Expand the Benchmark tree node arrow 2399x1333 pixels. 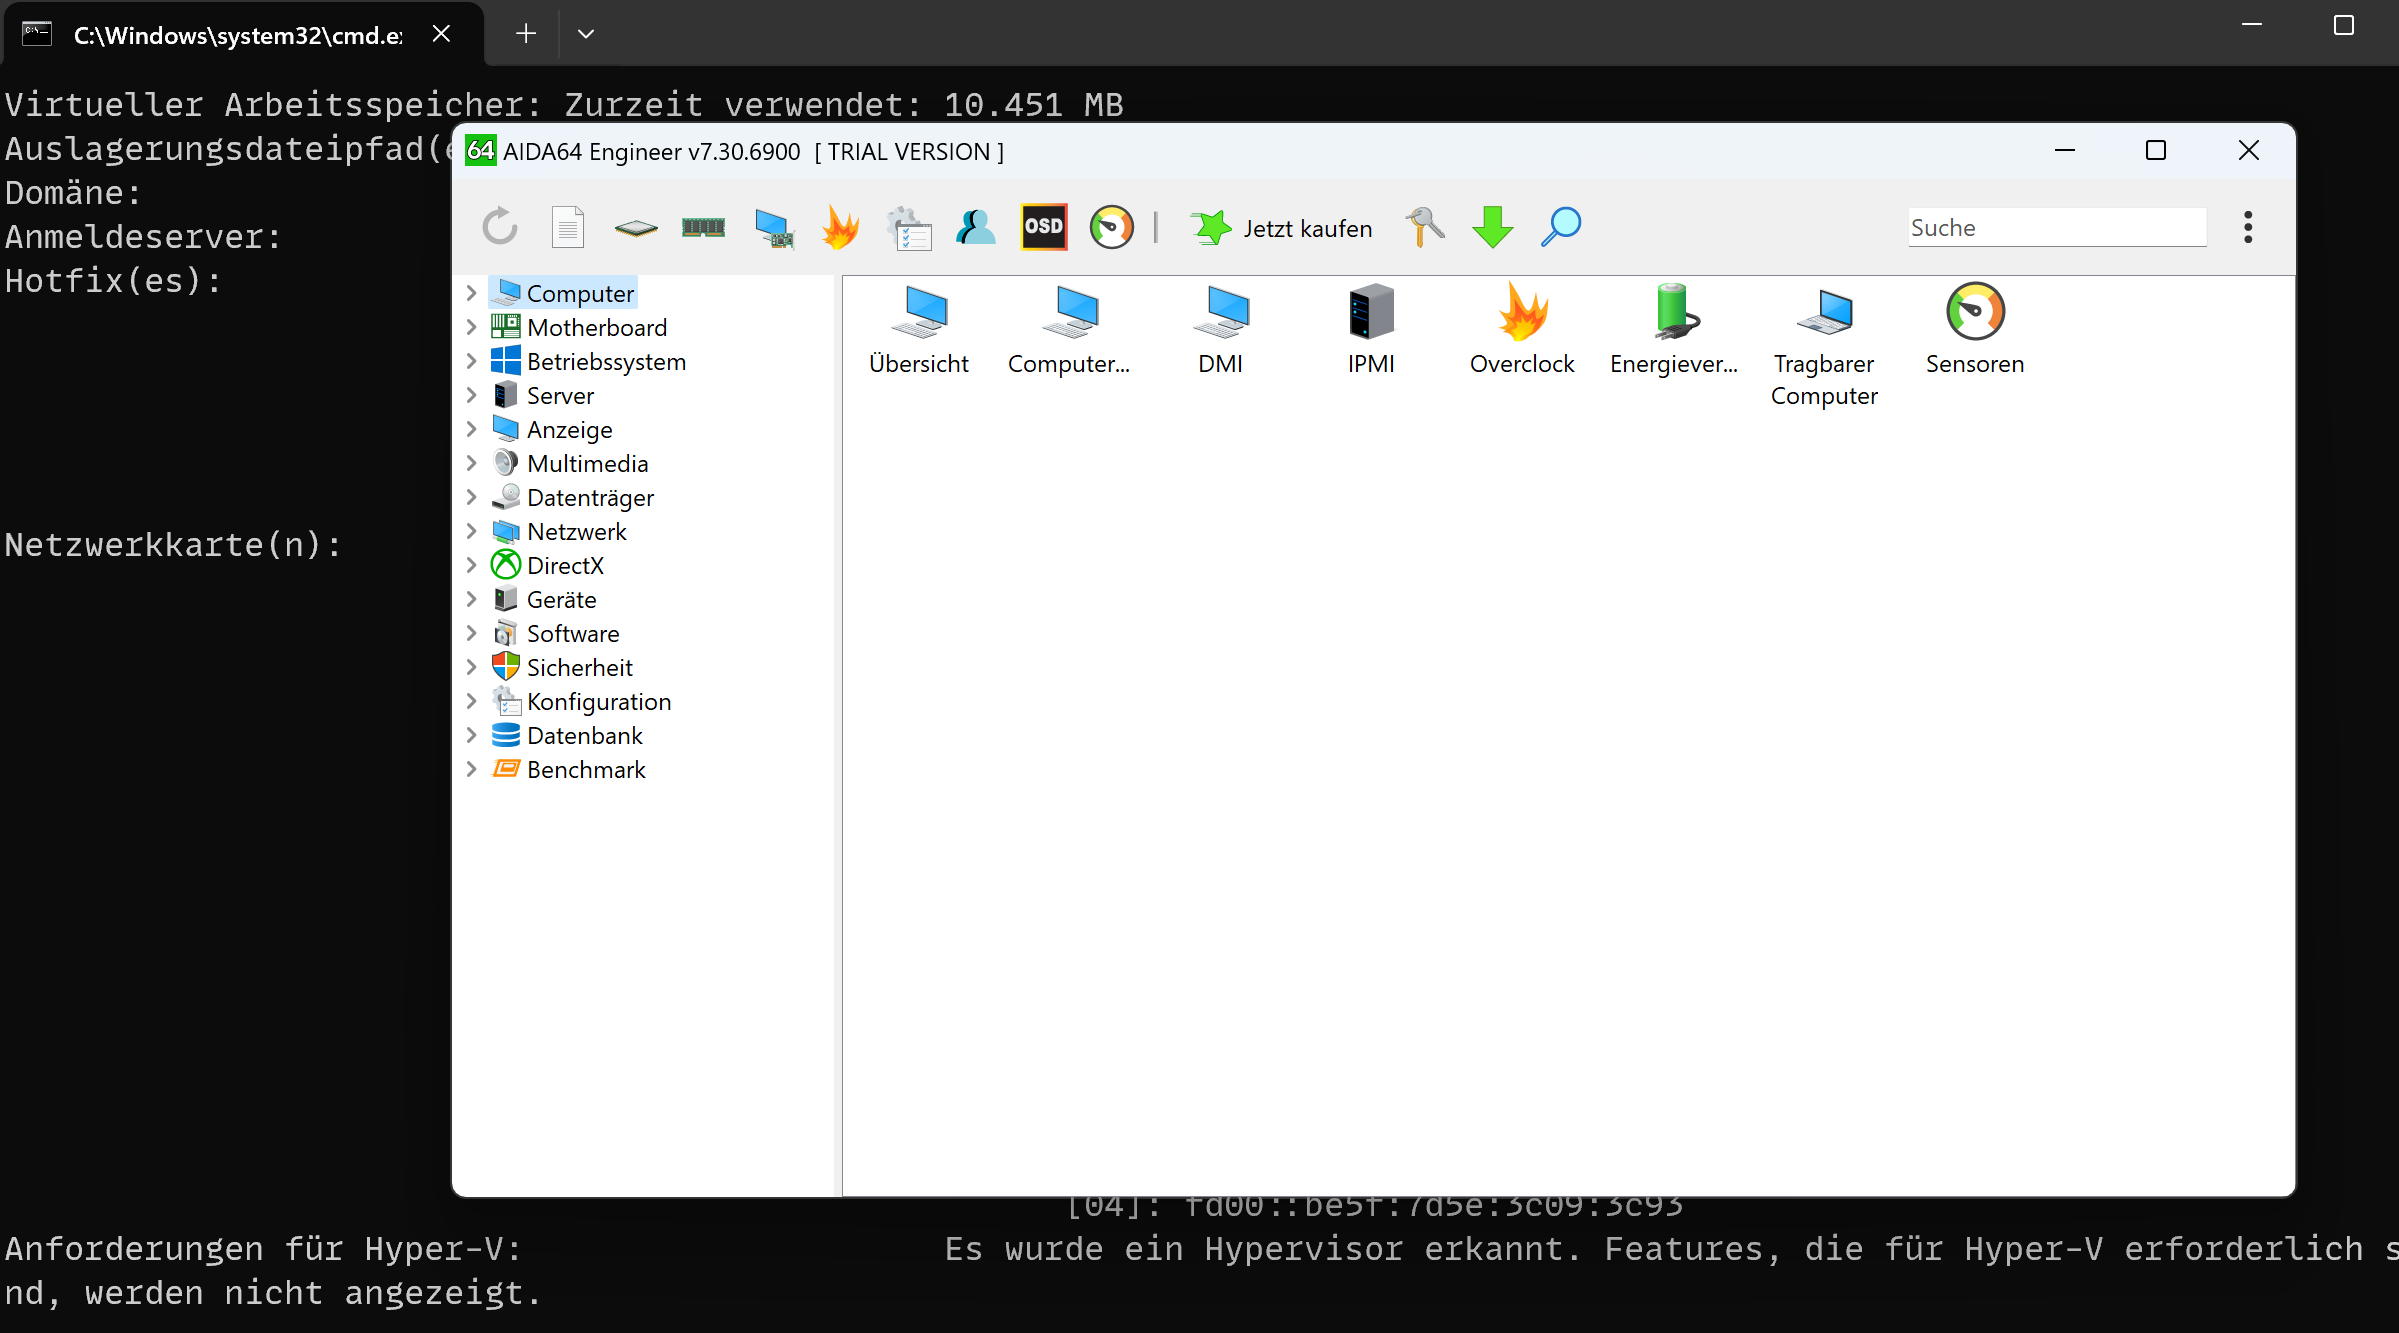coord(471,769)
